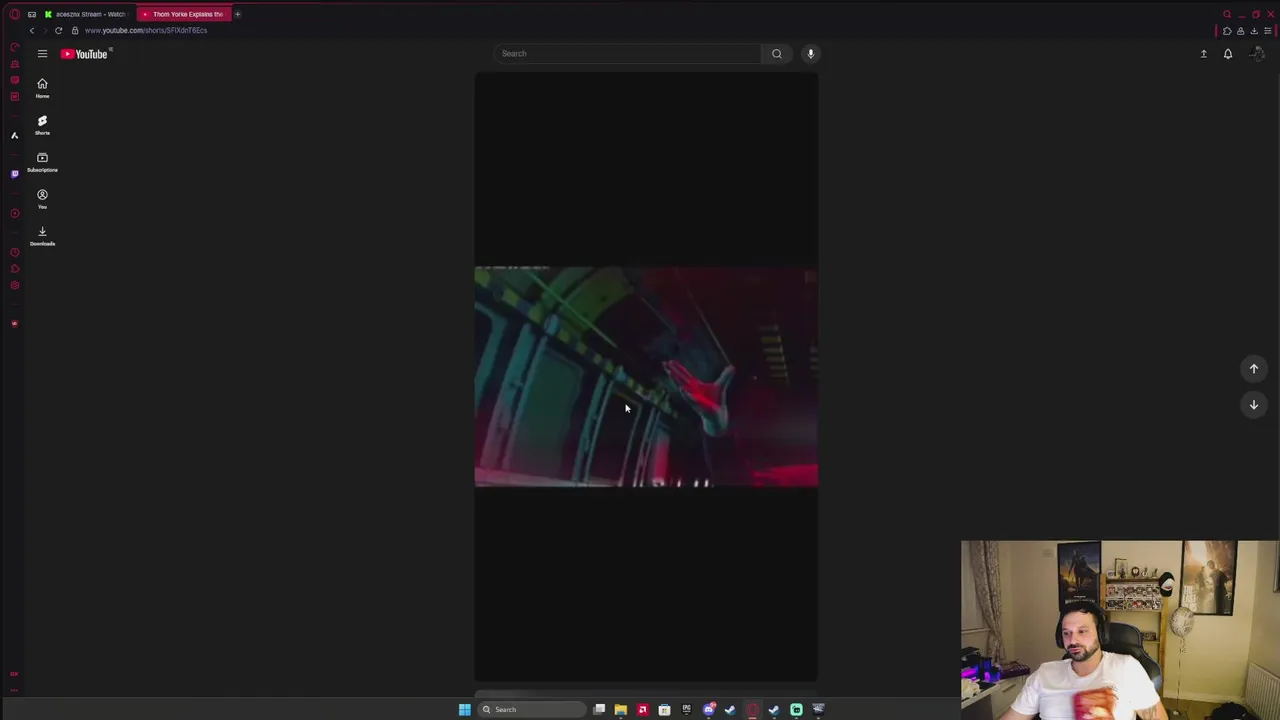Click the youtube.com address bar URL

click(146, 30)
